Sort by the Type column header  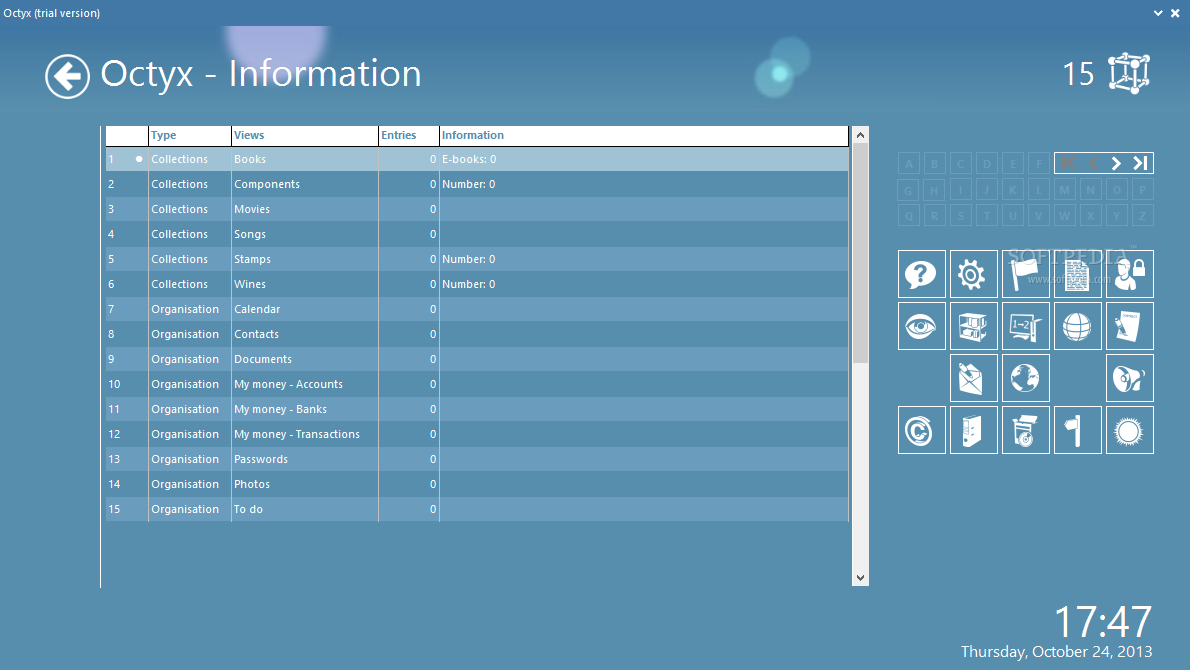pos(190,136)
